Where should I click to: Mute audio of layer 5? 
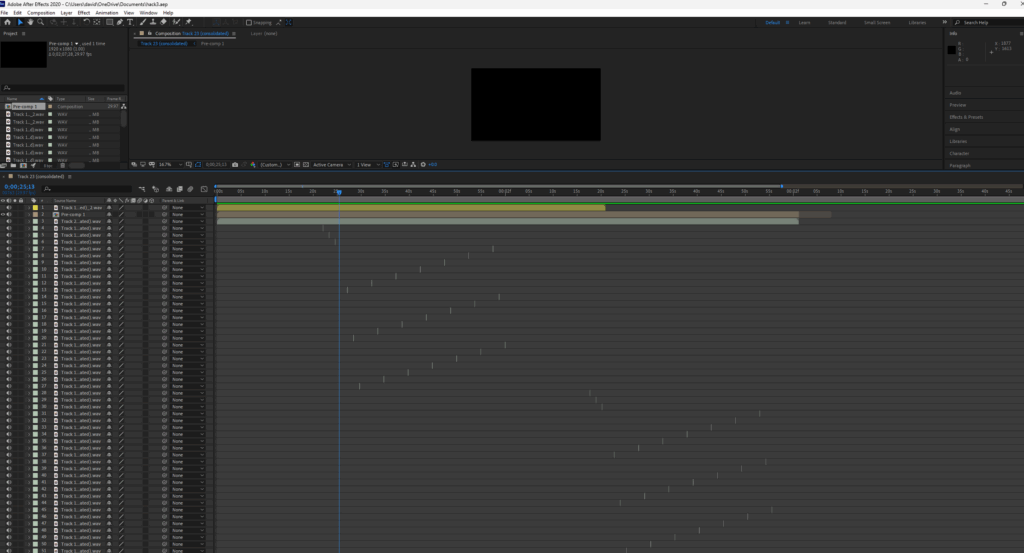8,235
